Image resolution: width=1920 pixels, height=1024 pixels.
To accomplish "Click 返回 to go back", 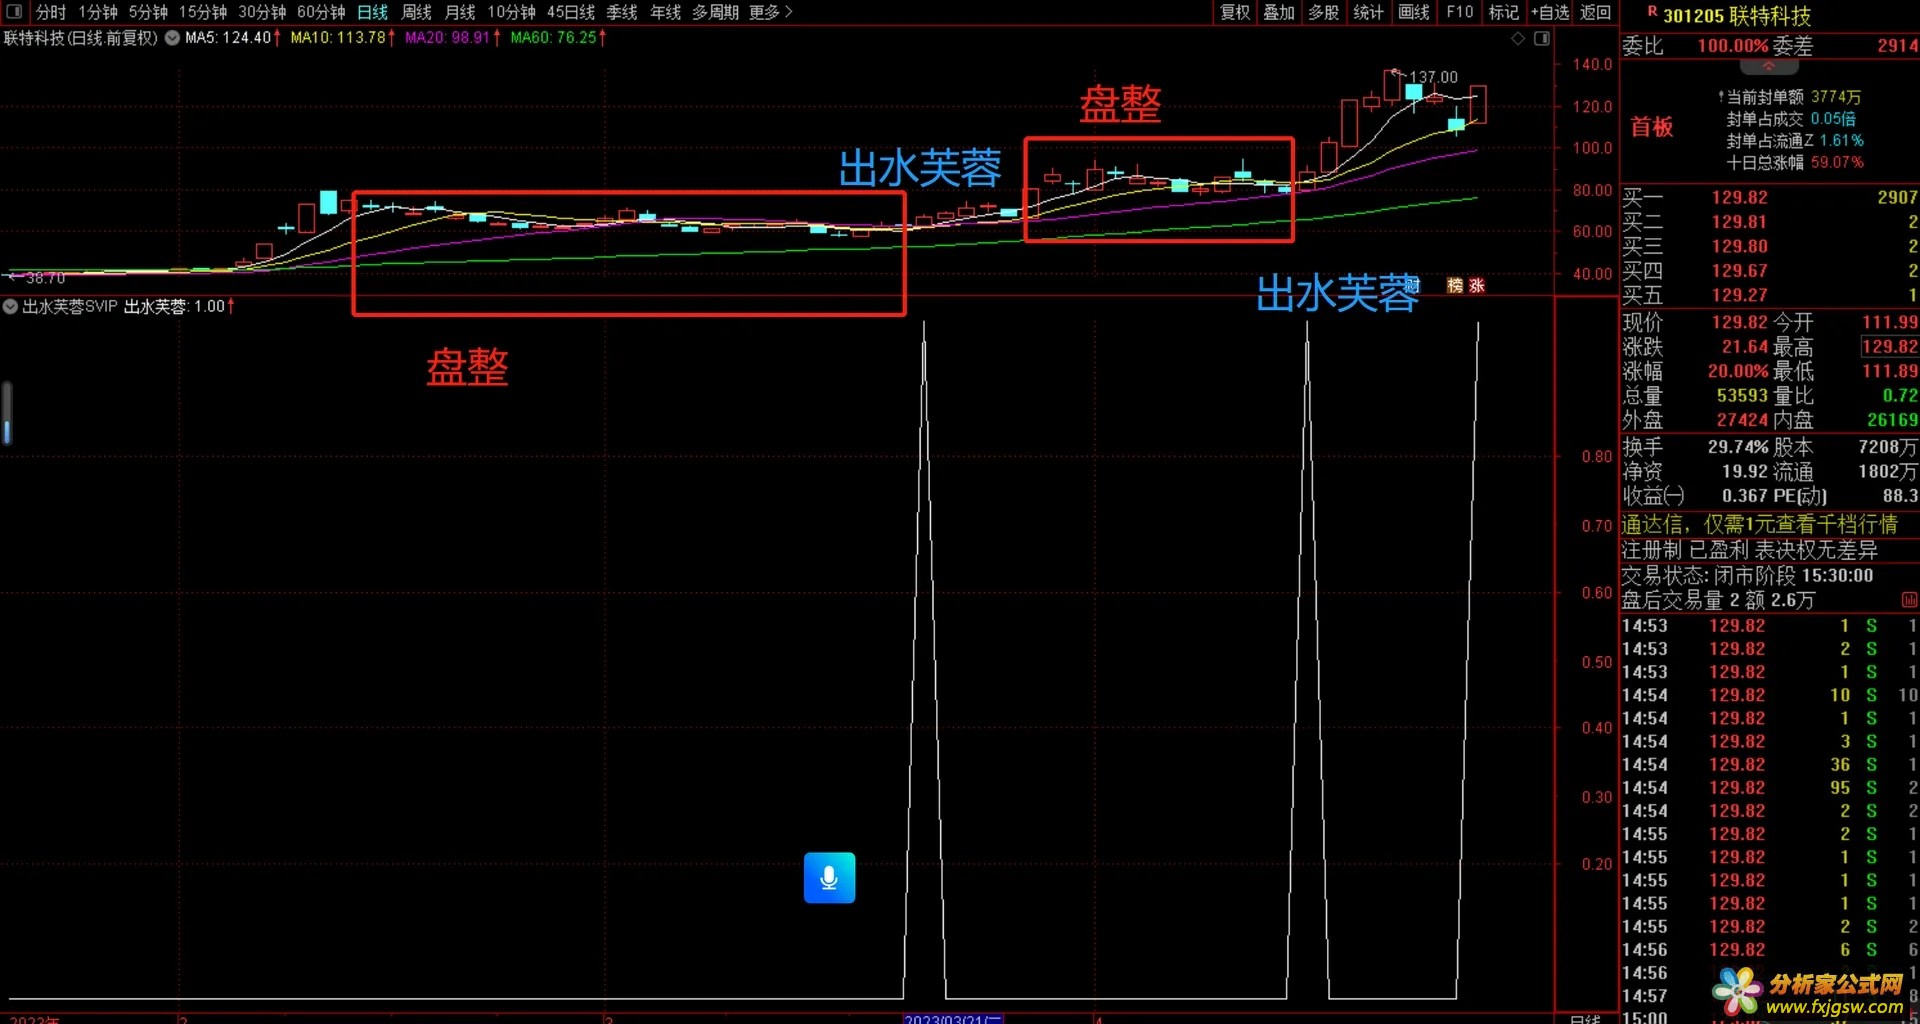I will coord(1596,12).
